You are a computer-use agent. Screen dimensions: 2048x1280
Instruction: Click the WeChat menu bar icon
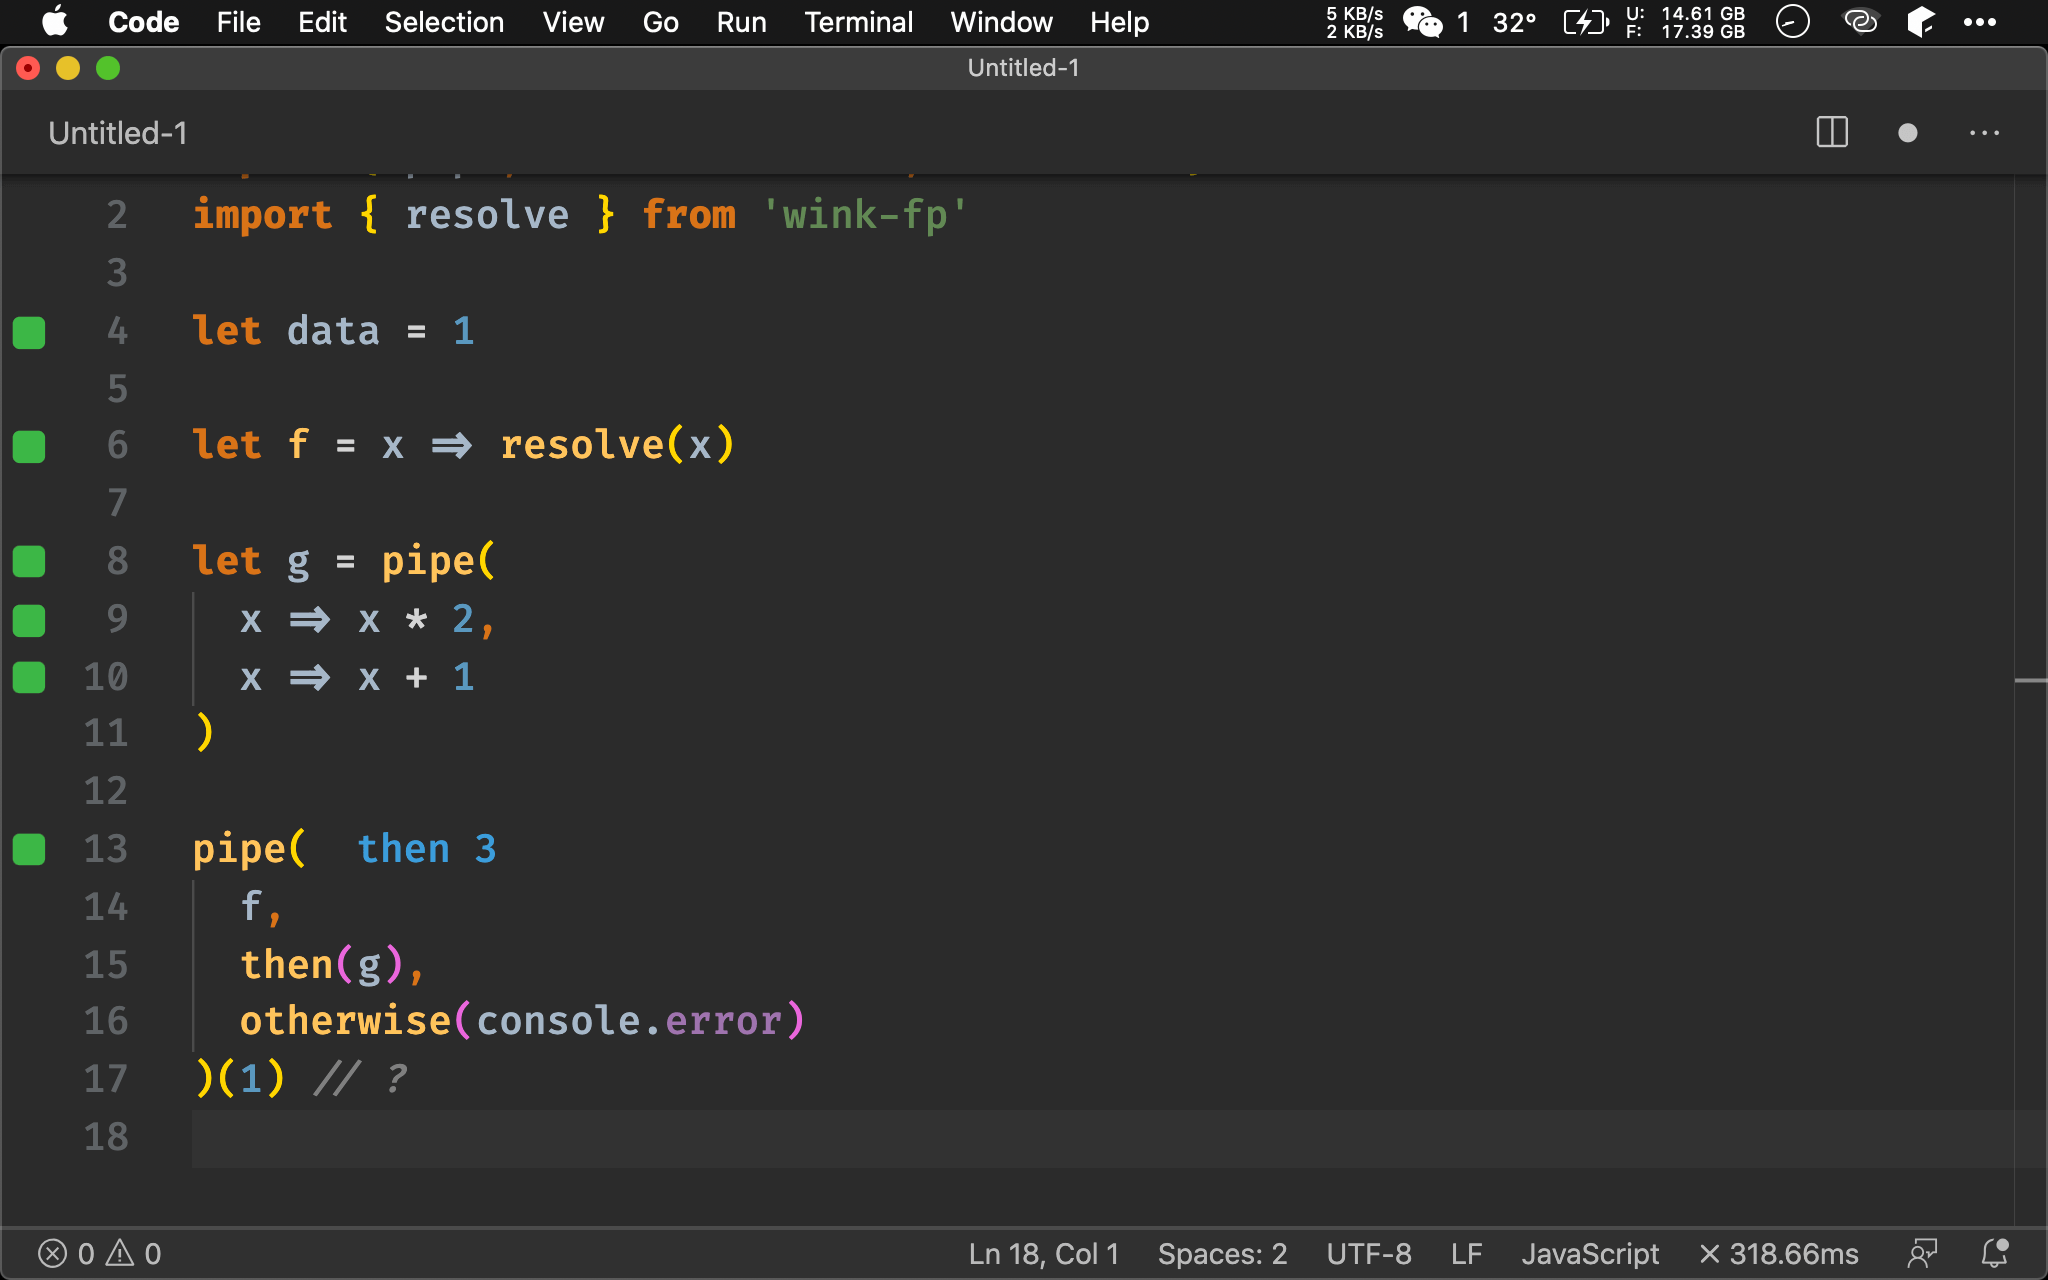click(x=1422, y=22)
